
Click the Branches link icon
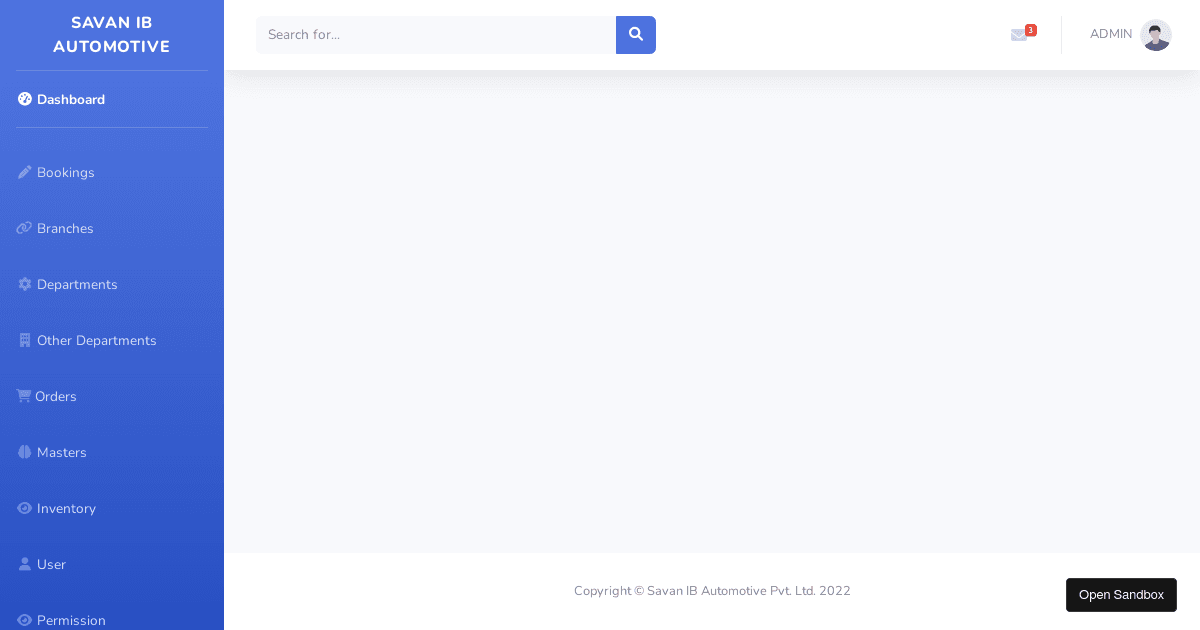25,228
